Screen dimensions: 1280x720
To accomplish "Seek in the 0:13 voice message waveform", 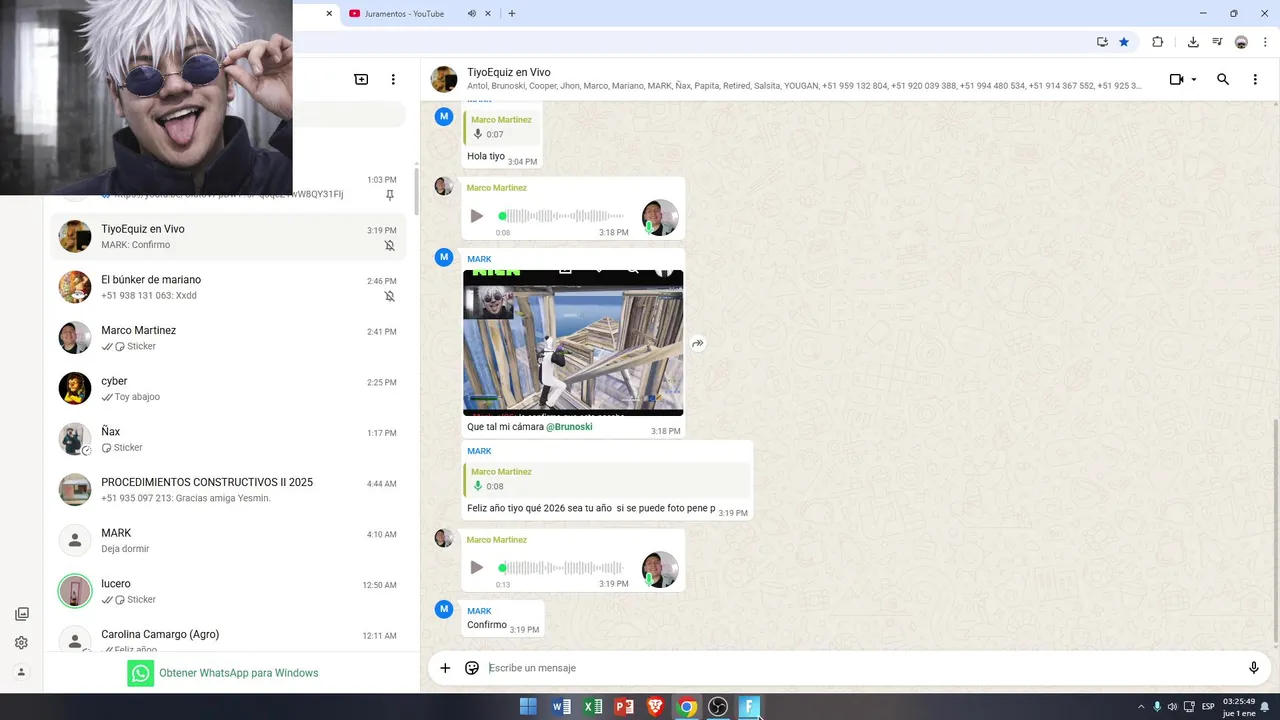I will click(561, 568).
